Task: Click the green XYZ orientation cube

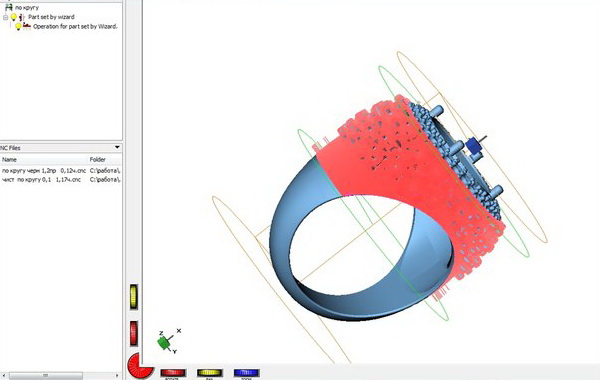Action: [164, 343]
